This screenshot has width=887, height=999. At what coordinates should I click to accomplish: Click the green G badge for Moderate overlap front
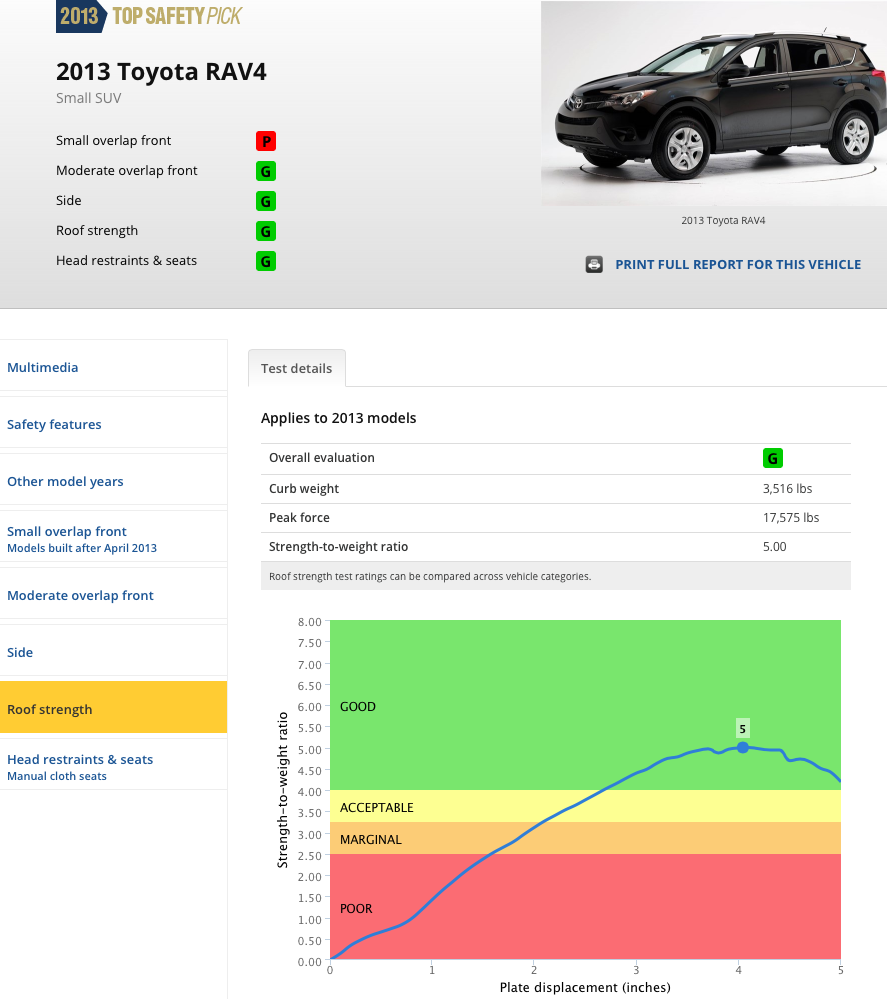(266, 171)
